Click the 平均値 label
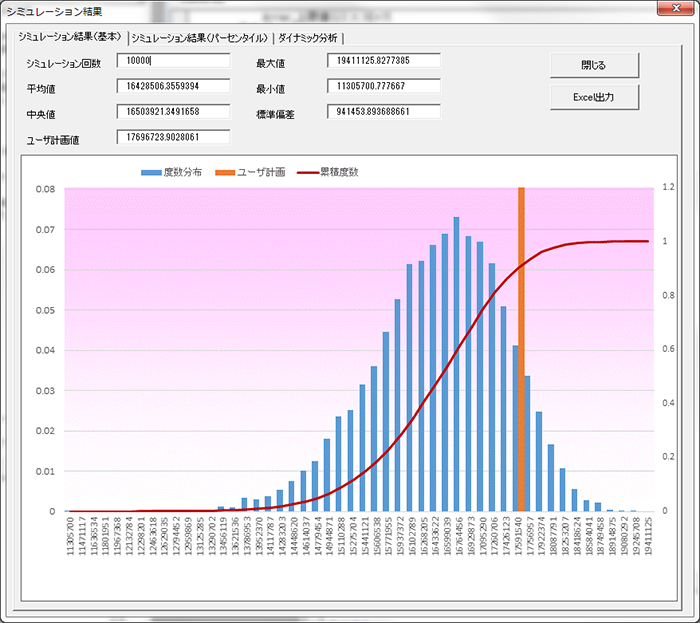The image size is (700, 623). tap(41, 89)
